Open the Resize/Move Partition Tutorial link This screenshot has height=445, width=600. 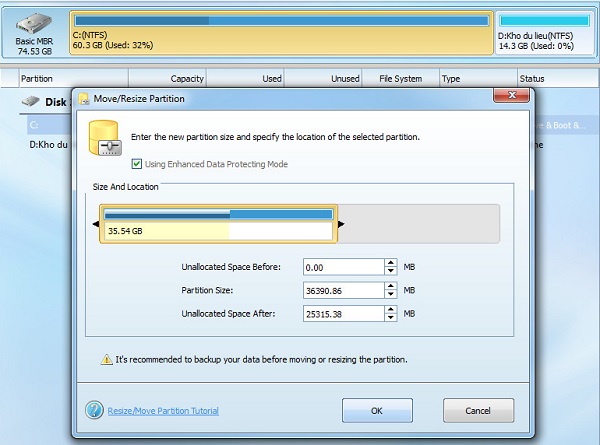coord(163,410)
